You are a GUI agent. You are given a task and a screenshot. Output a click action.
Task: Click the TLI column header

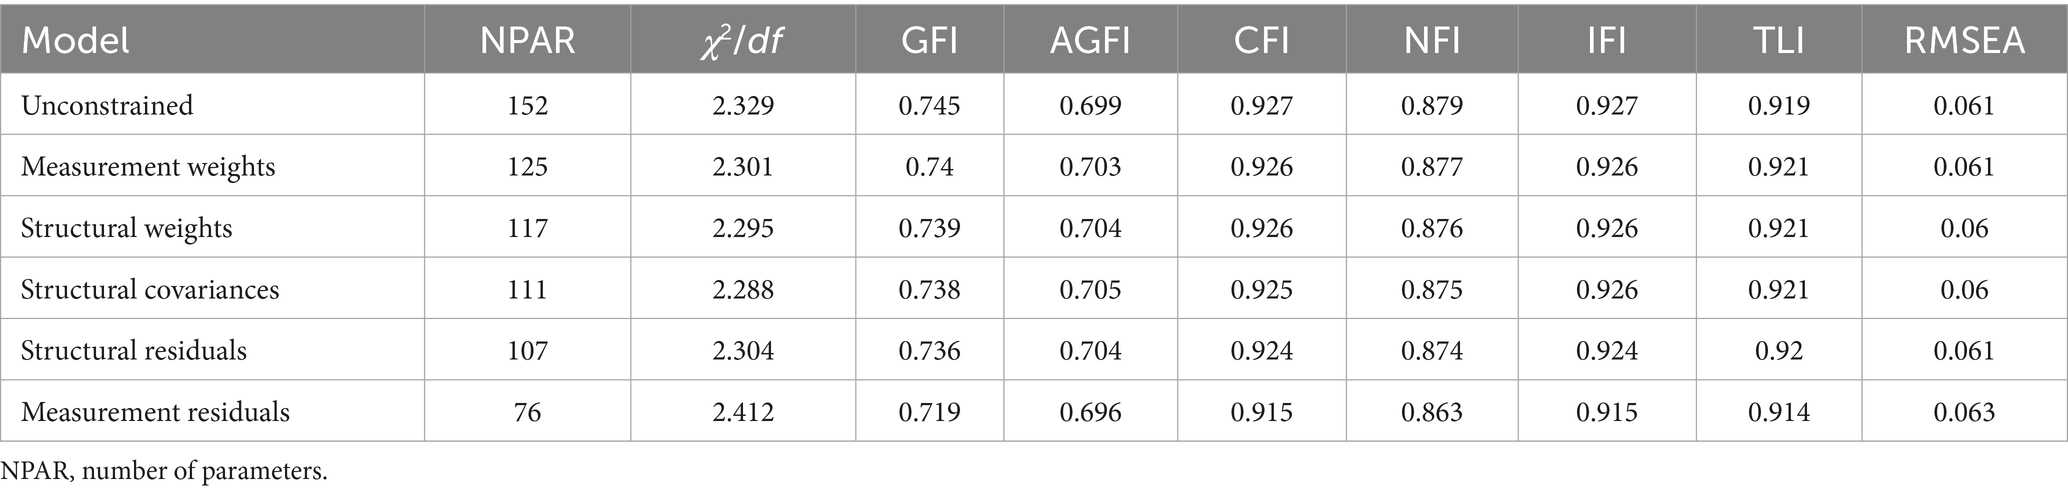1778,41
